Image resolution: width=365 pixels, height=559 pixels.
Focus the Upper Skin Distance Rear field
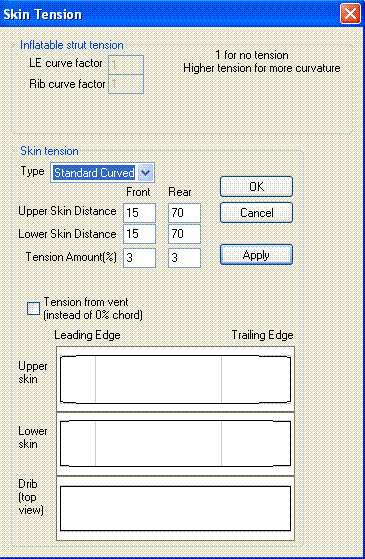click(x=184, y=213)
